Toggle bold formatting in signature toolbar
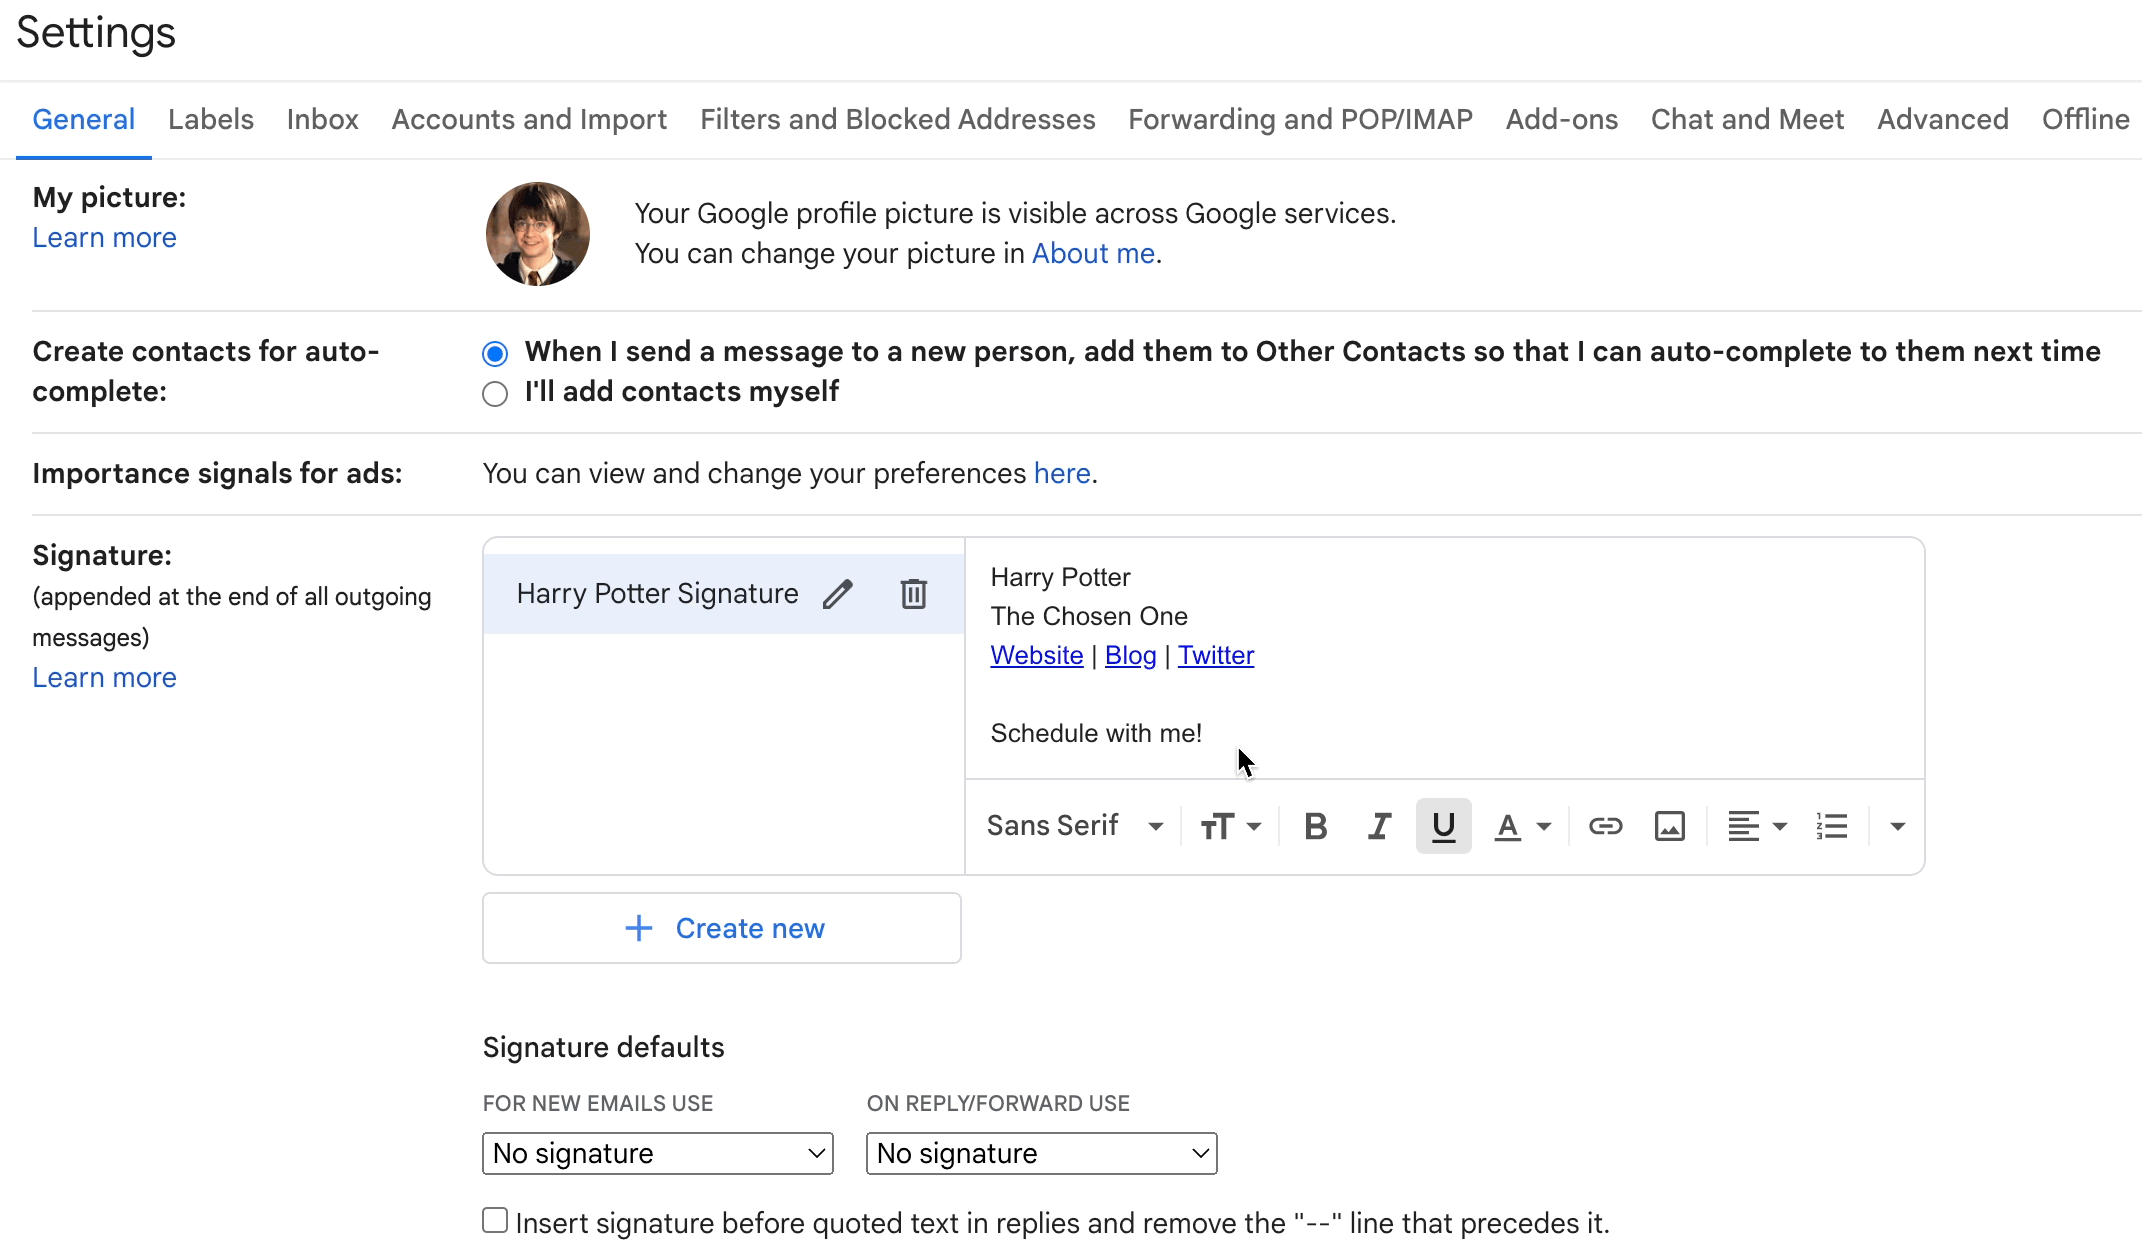The height and width of the screenshot is (1252, 2142). tap(1316, 826)
